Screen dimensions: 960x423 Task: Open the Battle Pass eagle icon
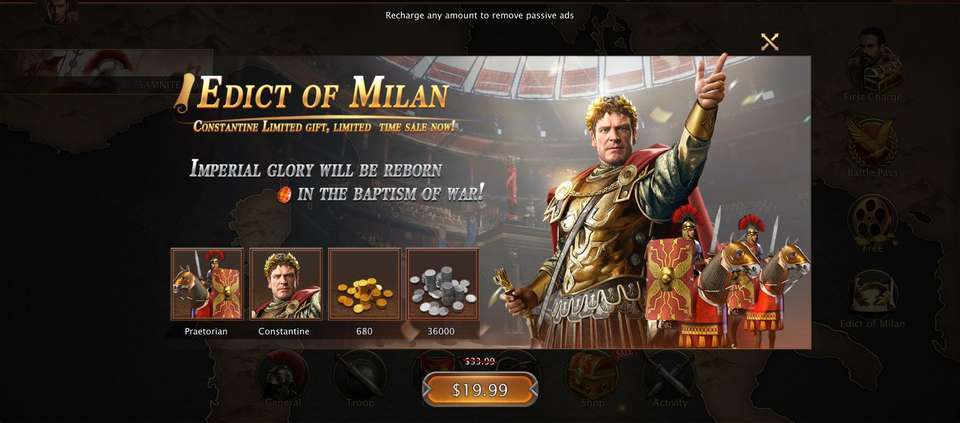(x=872, y=147)
